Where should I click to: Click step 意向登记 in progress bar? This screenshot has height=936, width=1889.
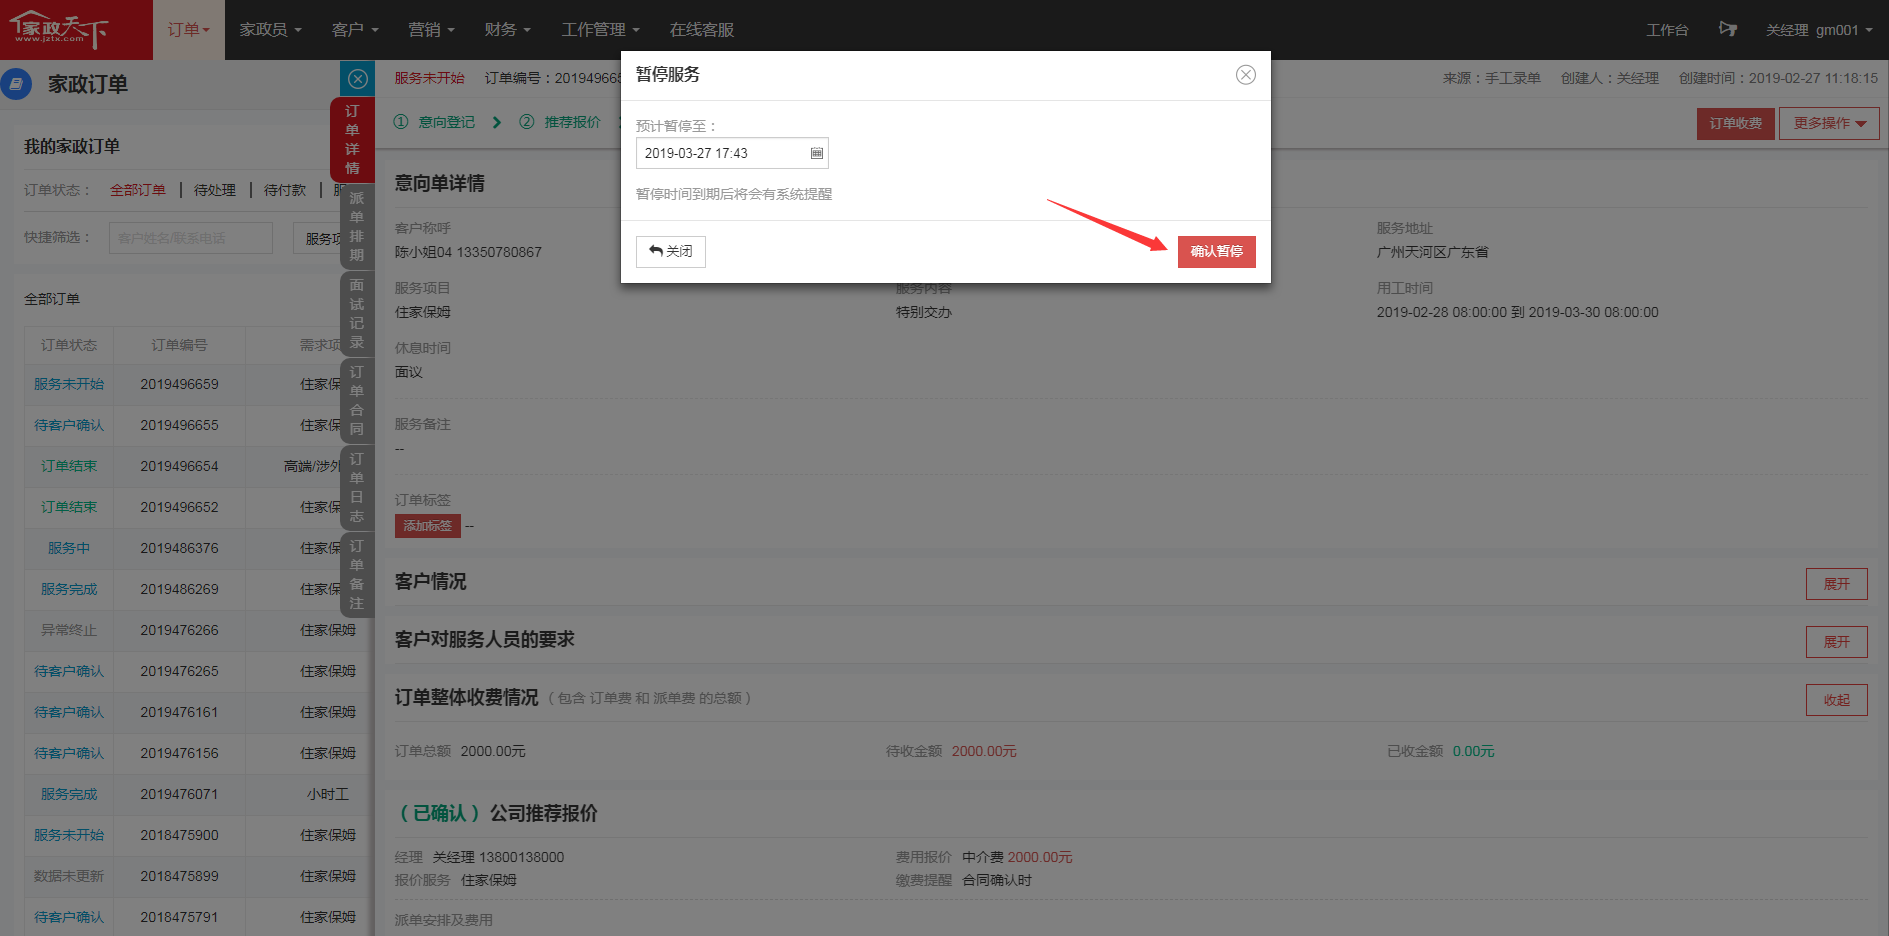[x=435, y=122]
